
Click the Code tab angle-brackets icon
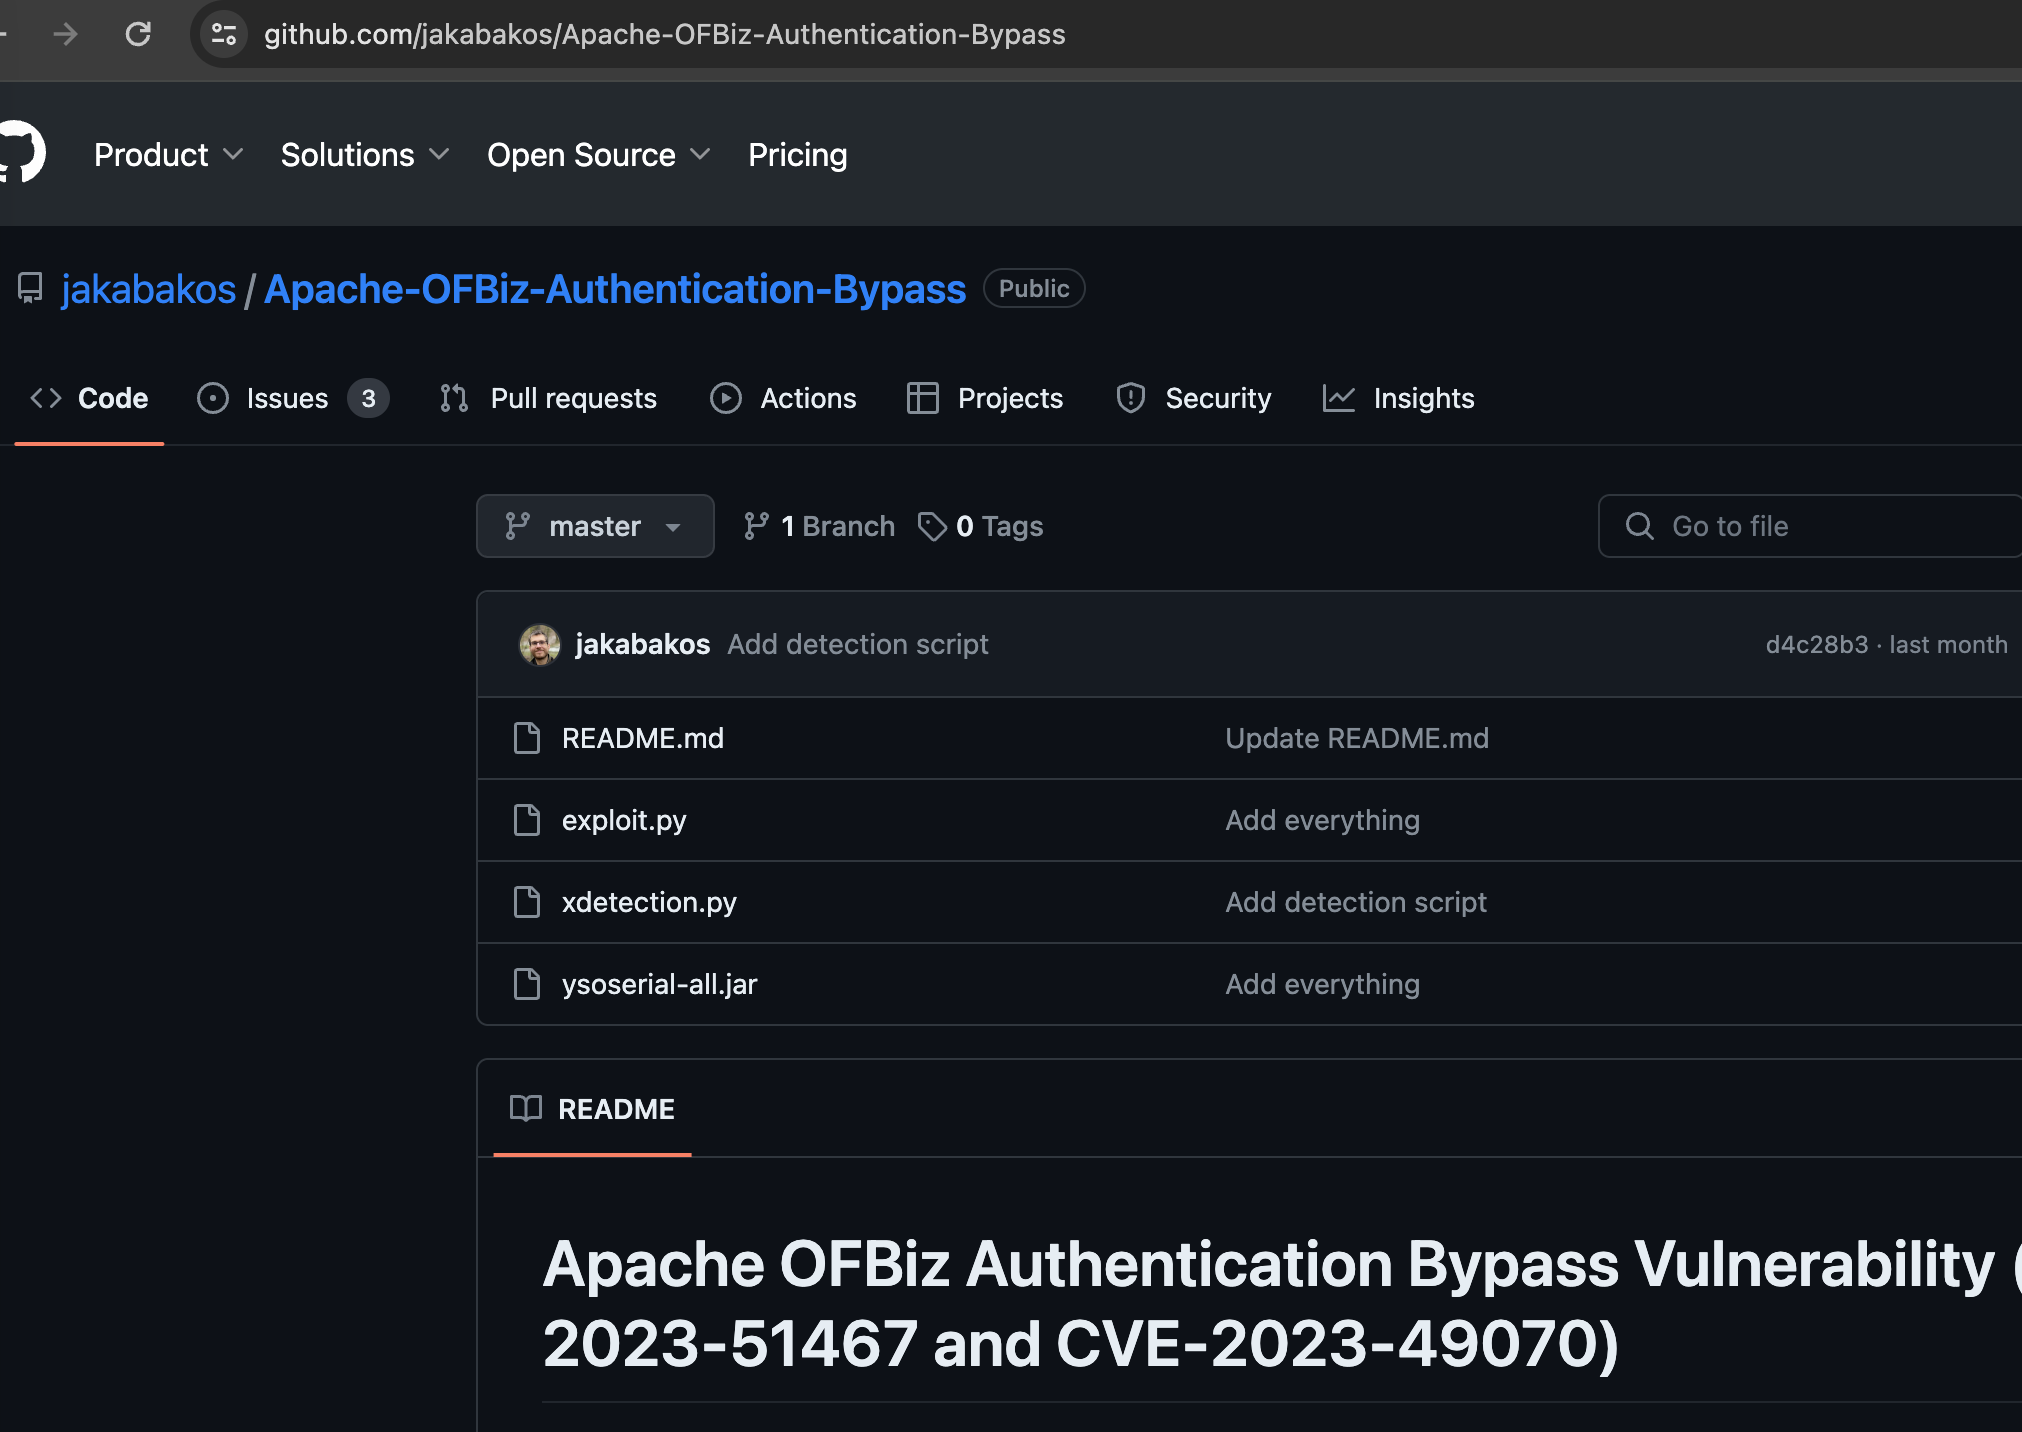[x=46, y=398]
